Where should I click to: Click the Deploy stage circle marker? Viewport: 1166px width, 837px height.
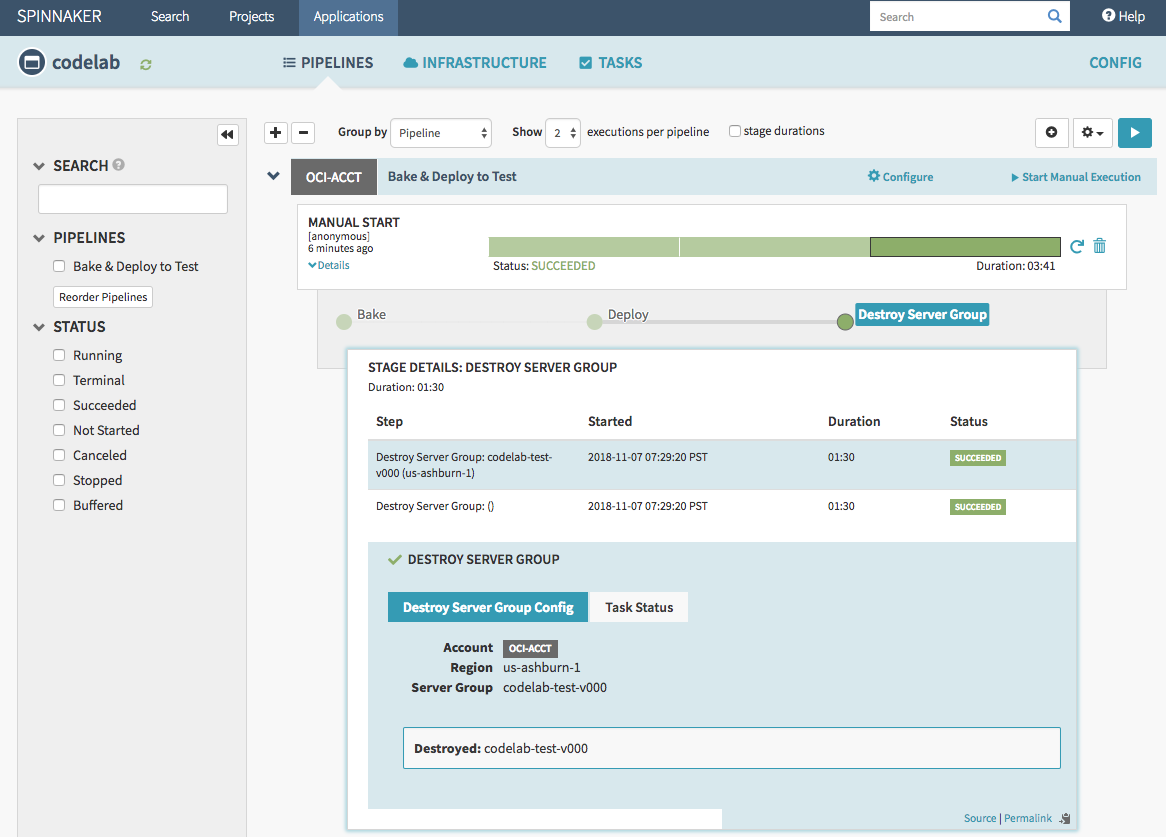[x=594, y=322]
